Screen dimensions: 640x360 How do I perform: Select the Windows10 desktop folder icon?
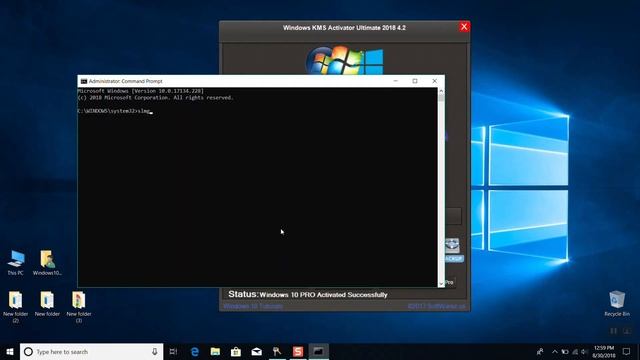[47, 262]
